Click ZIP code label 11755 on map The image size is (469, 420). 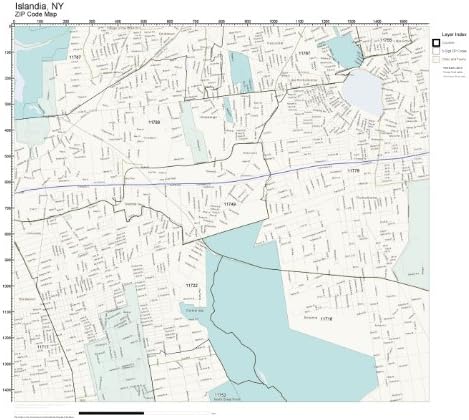pos(386,40)
